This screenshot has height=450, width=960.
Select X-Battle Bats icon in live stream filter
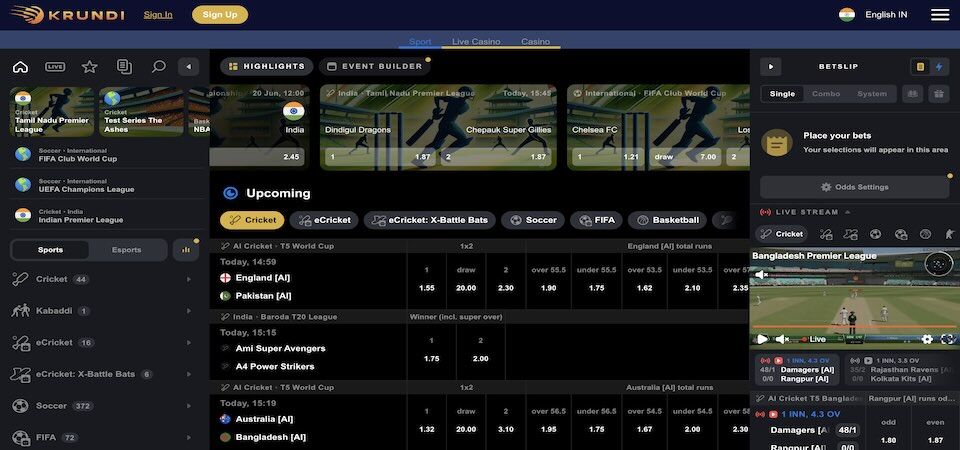[x=850, y=234]
